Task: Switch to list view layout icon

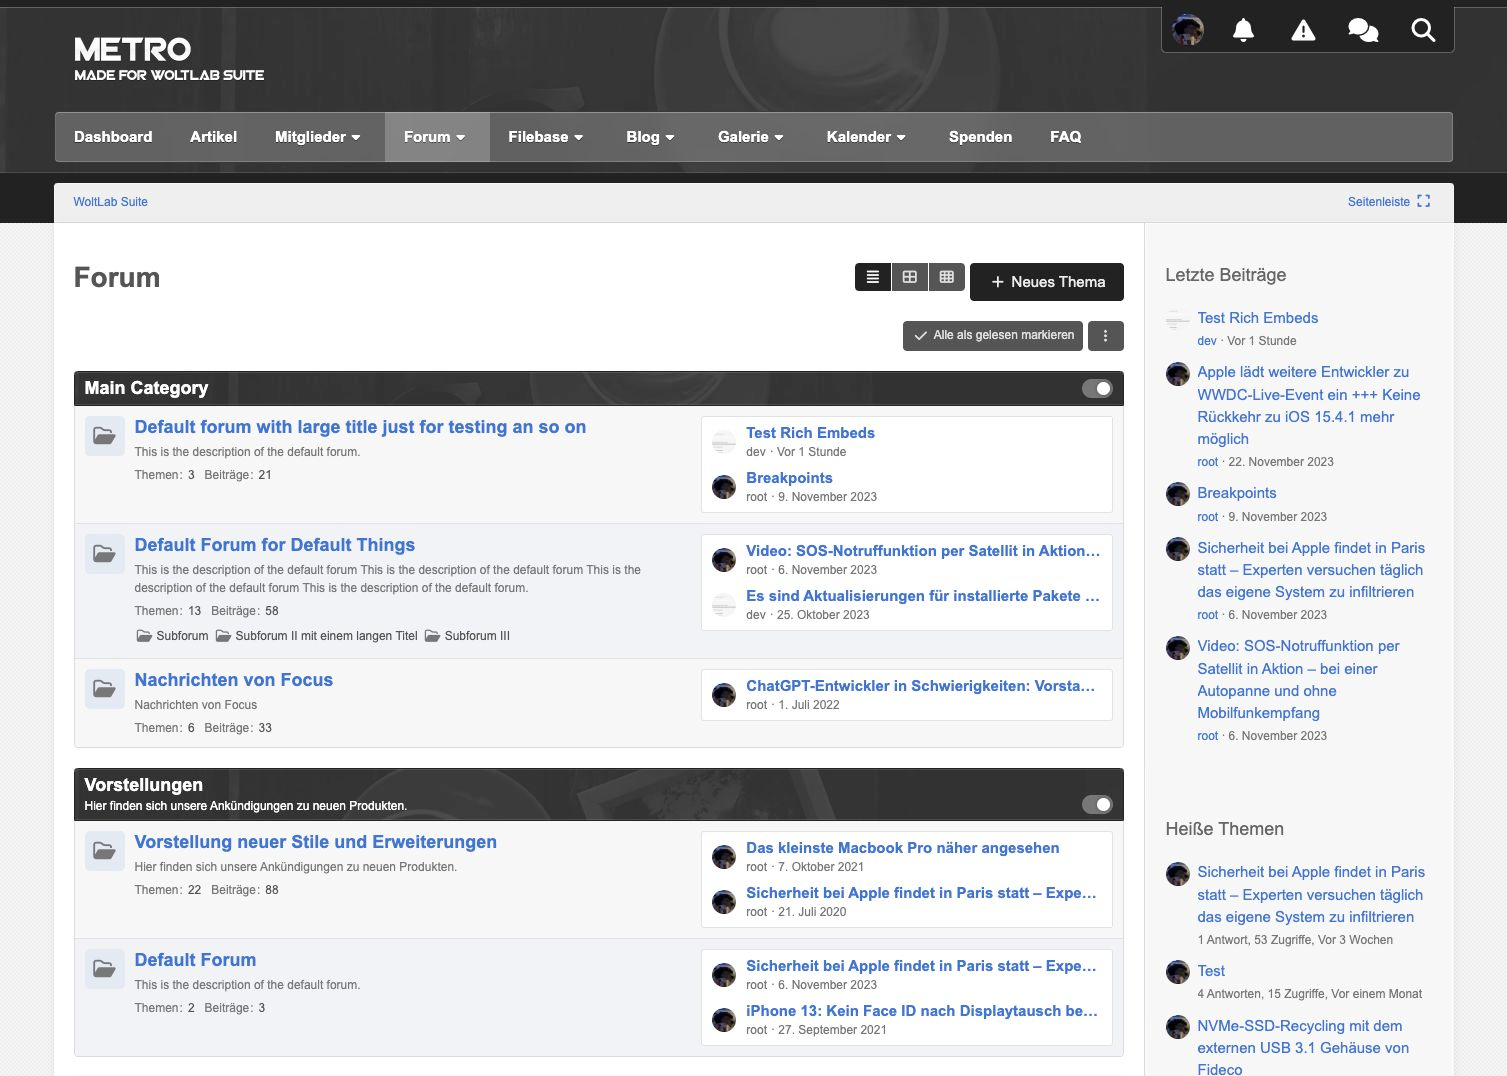Action: 873,277
